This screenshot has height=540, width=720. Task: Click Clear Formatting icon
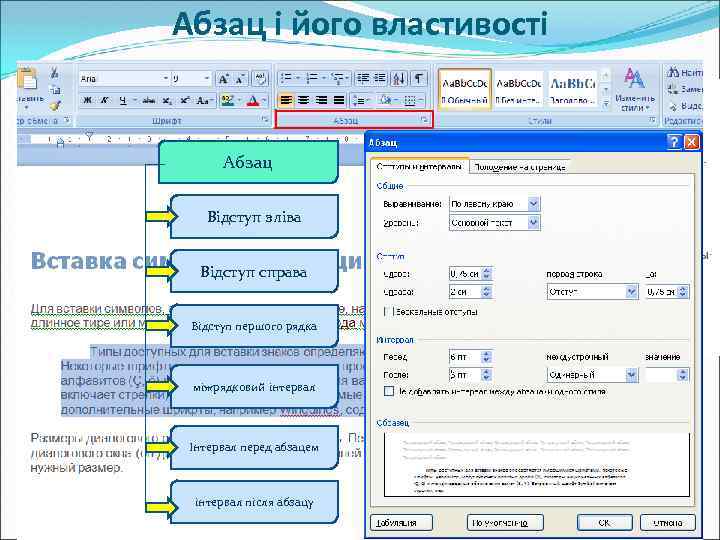[260, 79]
